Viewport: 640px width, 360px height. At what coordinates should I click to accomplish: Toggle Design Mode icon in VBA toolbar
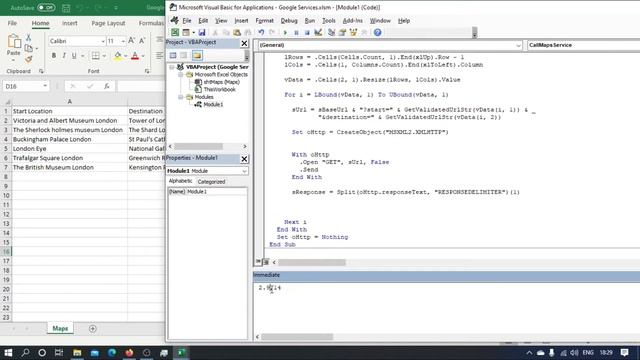click(x=318, y=32)
